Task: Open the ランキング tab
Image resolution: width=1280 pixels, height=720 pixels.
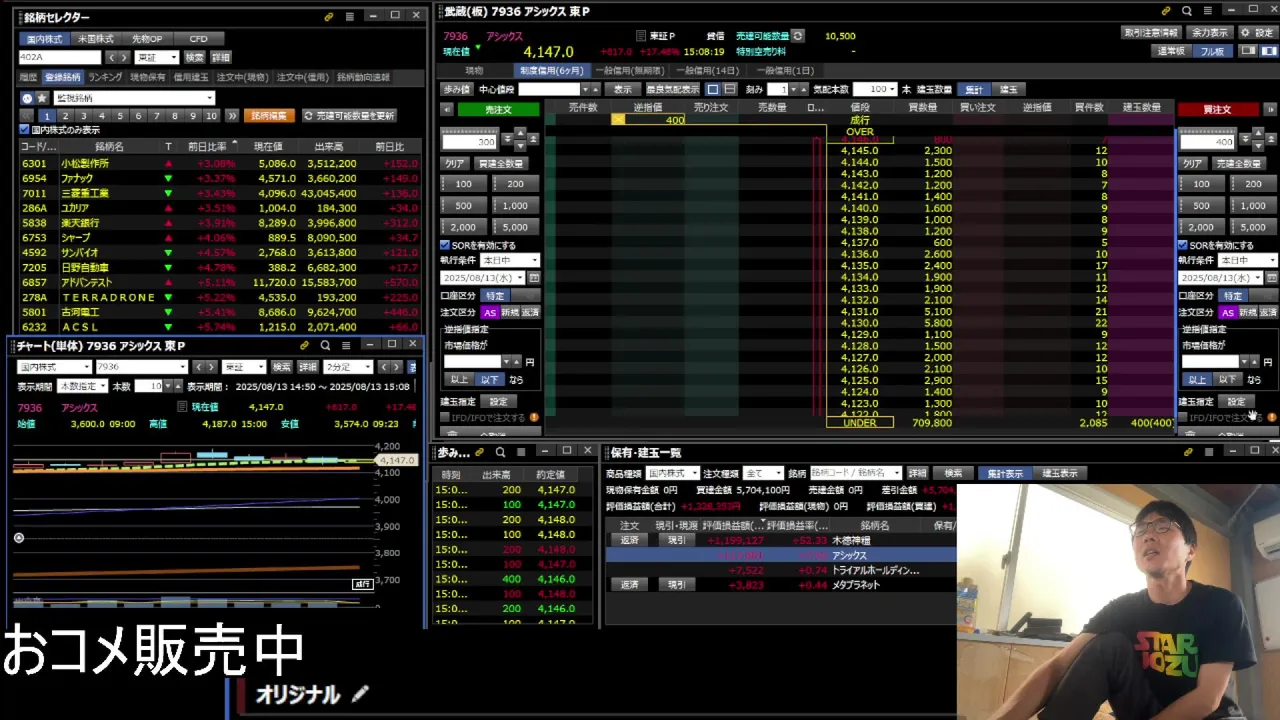Action: pos(105,77)
